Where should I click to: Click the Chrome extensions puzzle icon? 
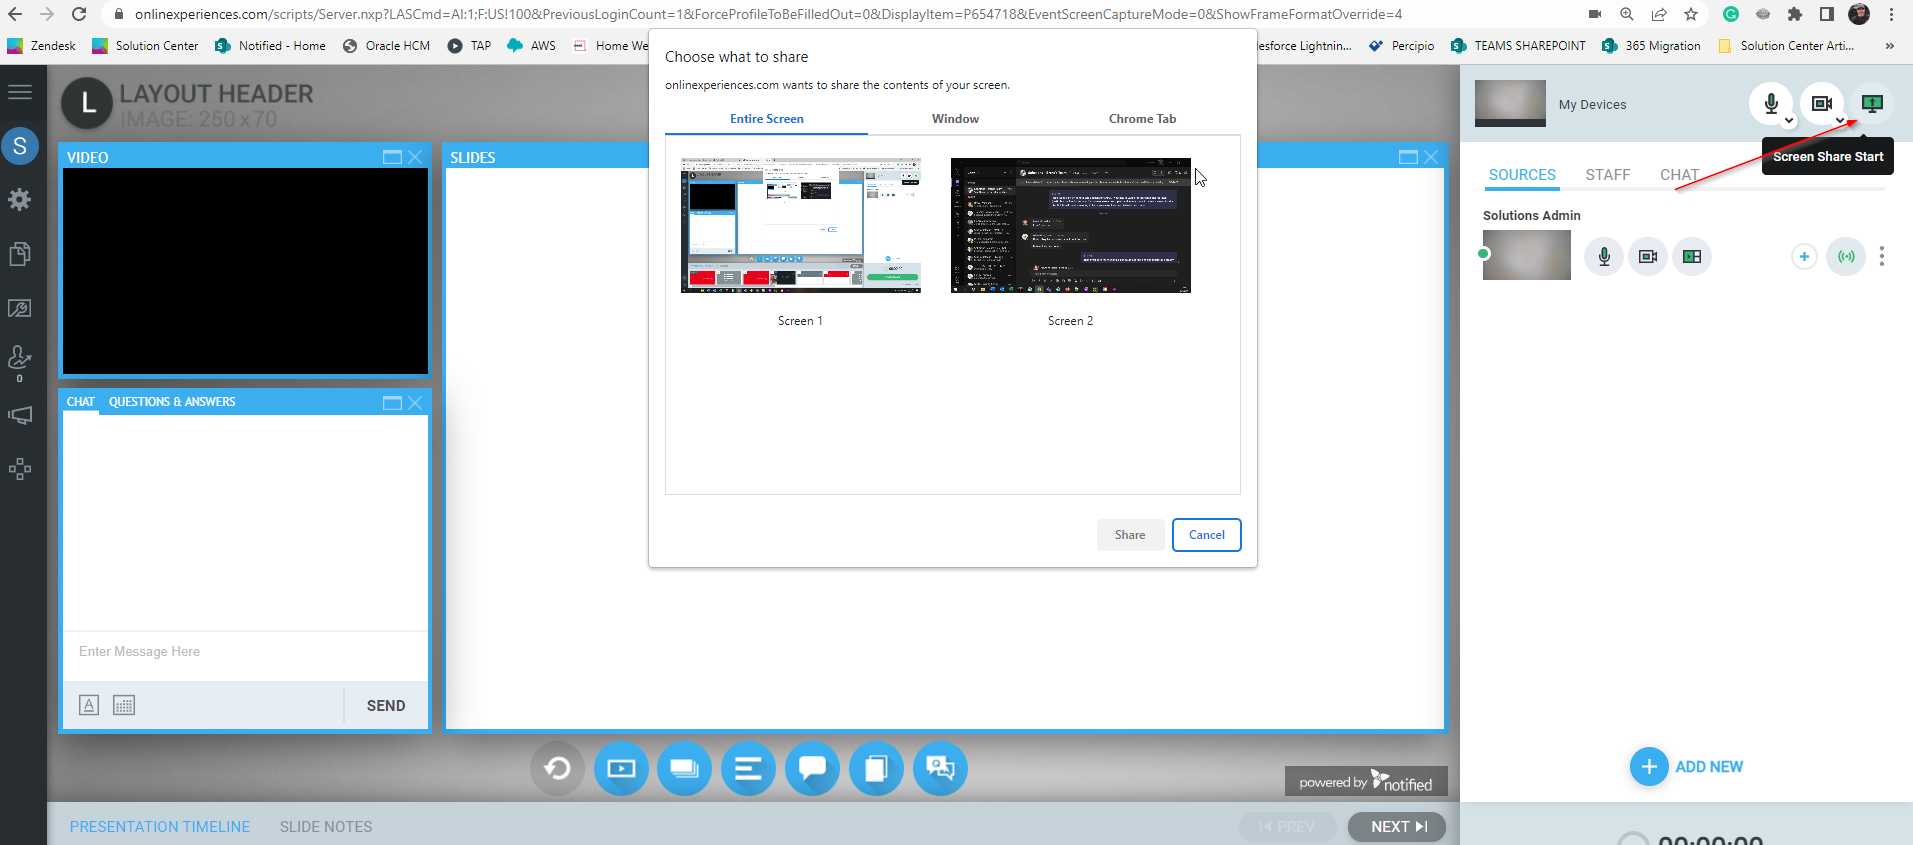click(x=1795, y=14)
